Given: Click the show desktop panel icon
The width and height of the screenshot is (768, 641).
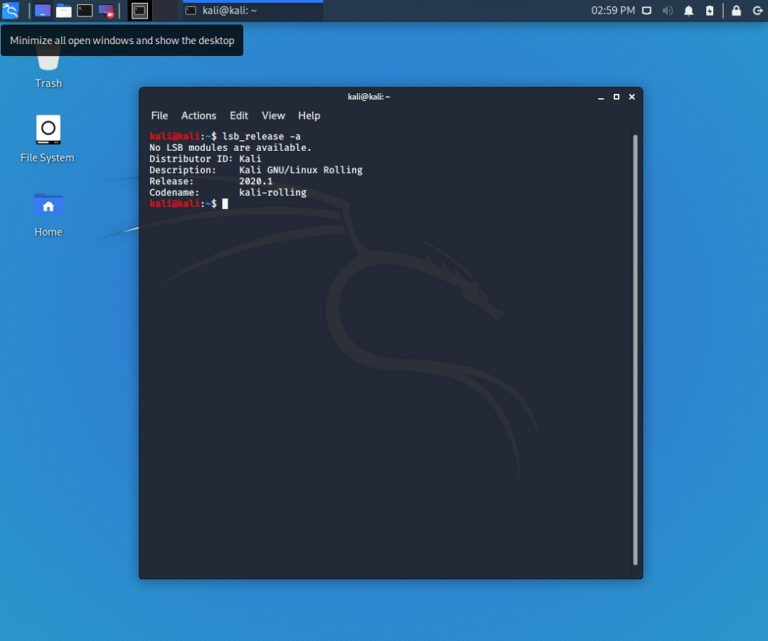Looking at the screenshot, I should pos(42,10).
